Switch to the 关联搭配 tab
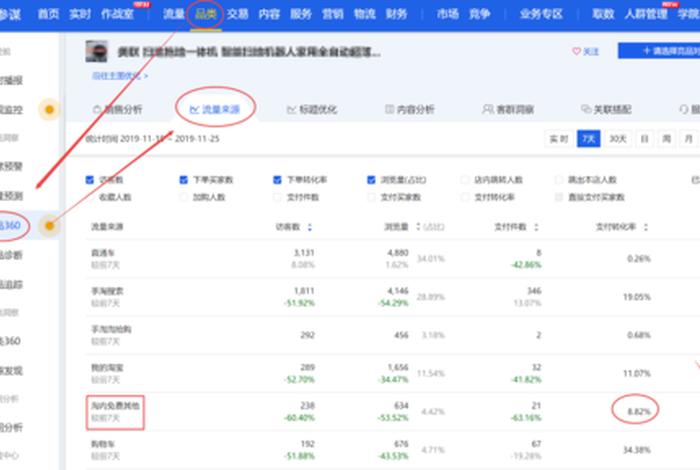700x470 pixels. (606, 109)
